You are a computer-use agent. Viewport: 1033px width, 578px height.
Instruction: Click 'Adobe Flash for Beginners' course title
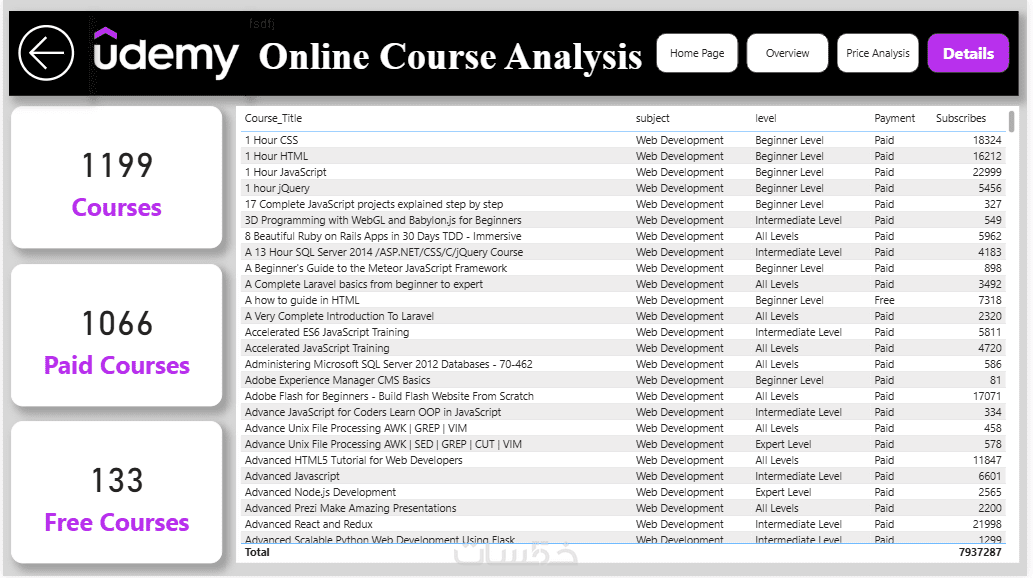[389, 396]
